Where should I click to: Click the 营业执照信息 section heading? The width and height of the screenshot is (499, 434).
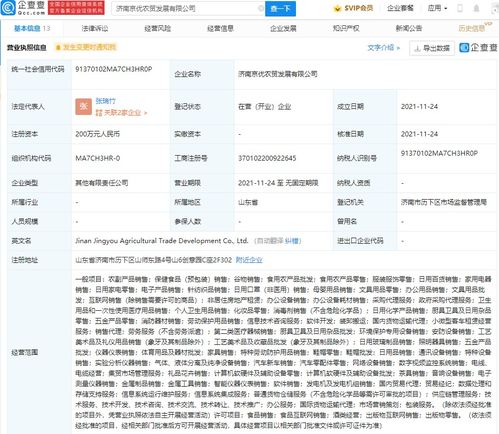click(27, 47)
